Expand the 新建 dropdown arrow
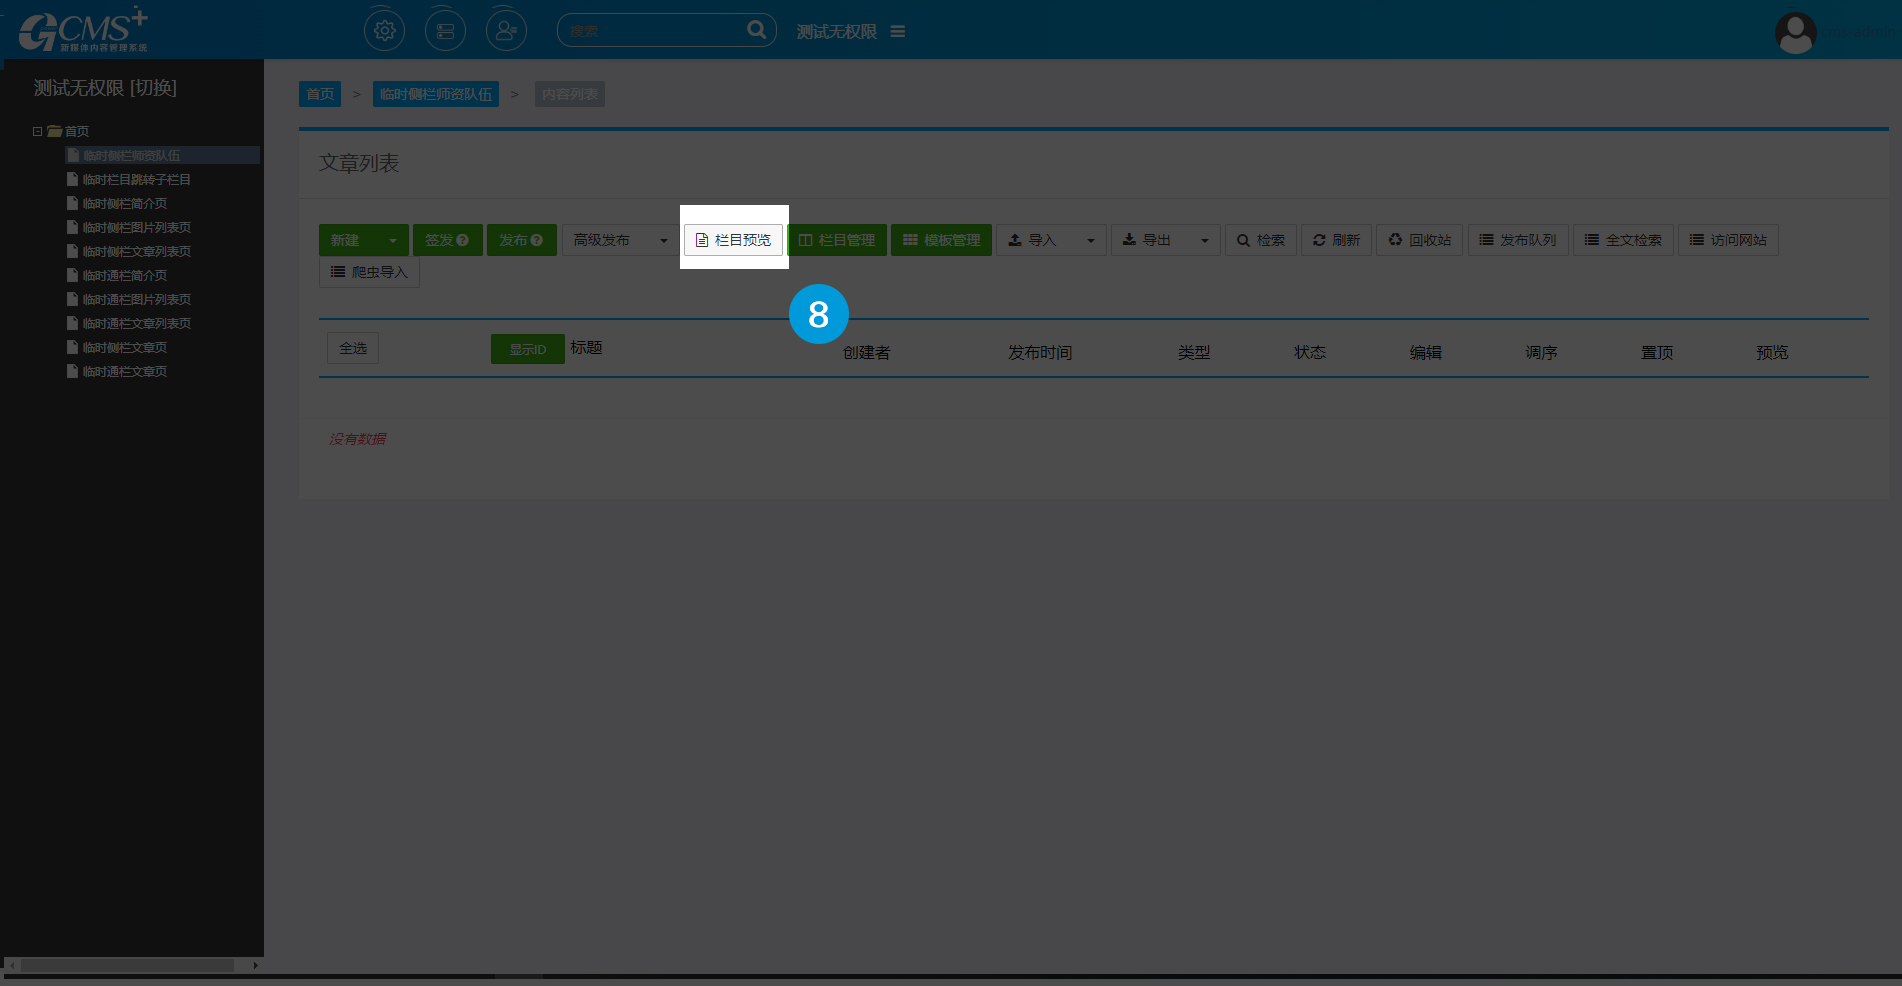The width and height of the screenshot is (1902, 986). pos(393,241)
